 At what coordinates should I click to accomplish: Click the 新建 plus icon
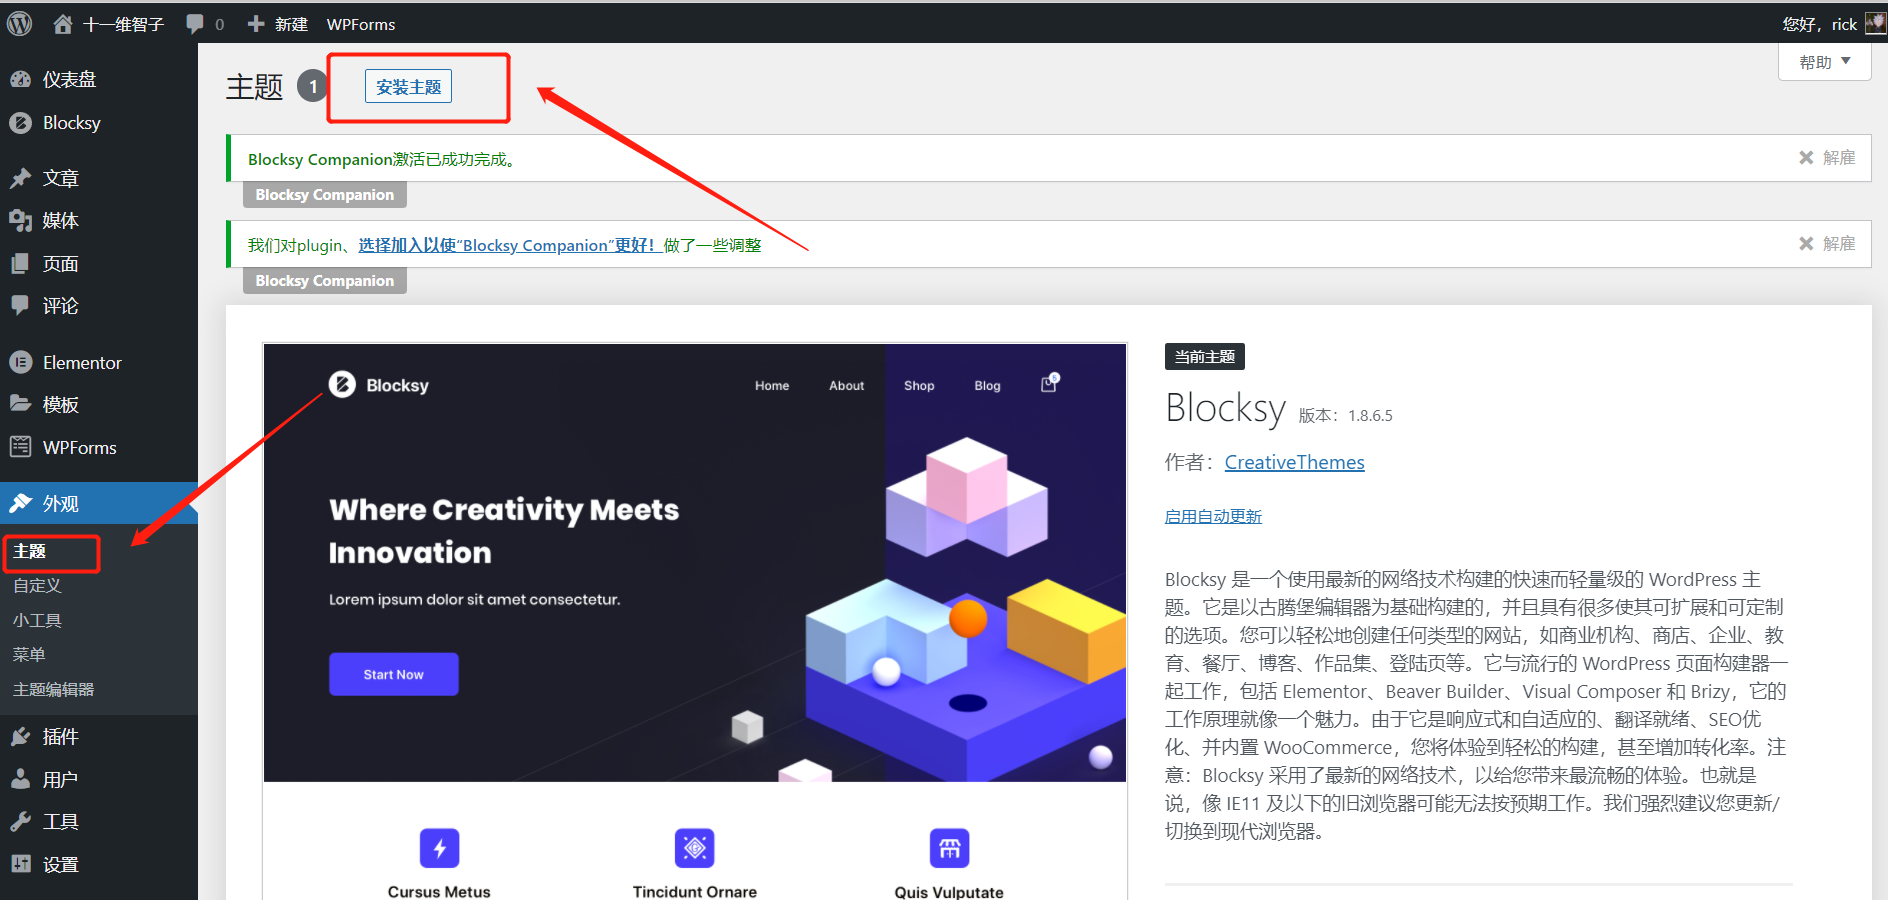click(x=256, y=24)
